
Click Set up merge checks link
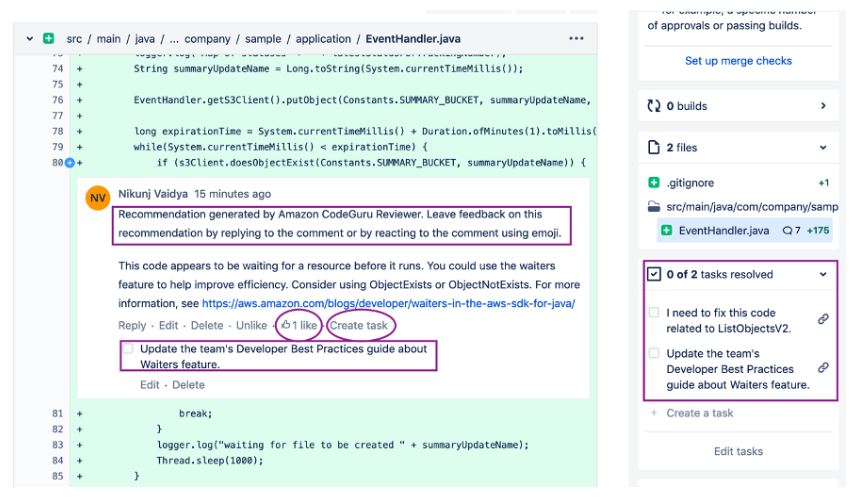click(x=737, y=61)
